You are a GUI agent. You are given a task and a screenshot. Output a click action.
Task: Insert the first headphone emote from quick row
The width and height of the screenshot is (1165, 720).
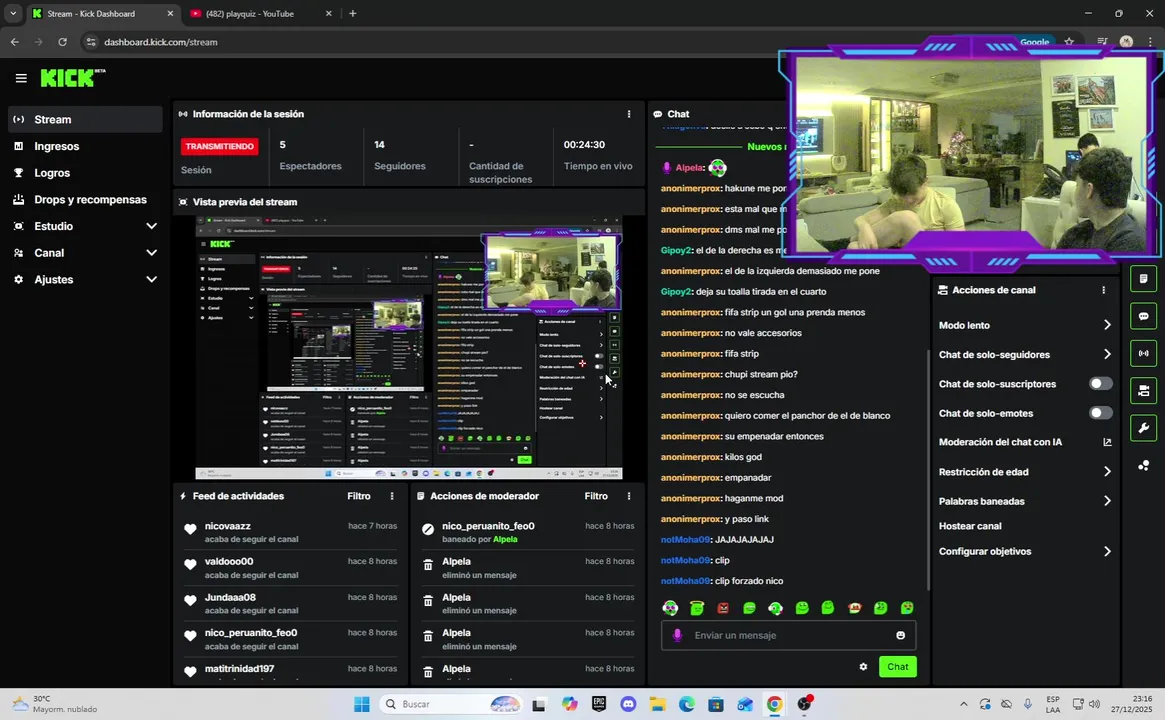click(670, 608)
